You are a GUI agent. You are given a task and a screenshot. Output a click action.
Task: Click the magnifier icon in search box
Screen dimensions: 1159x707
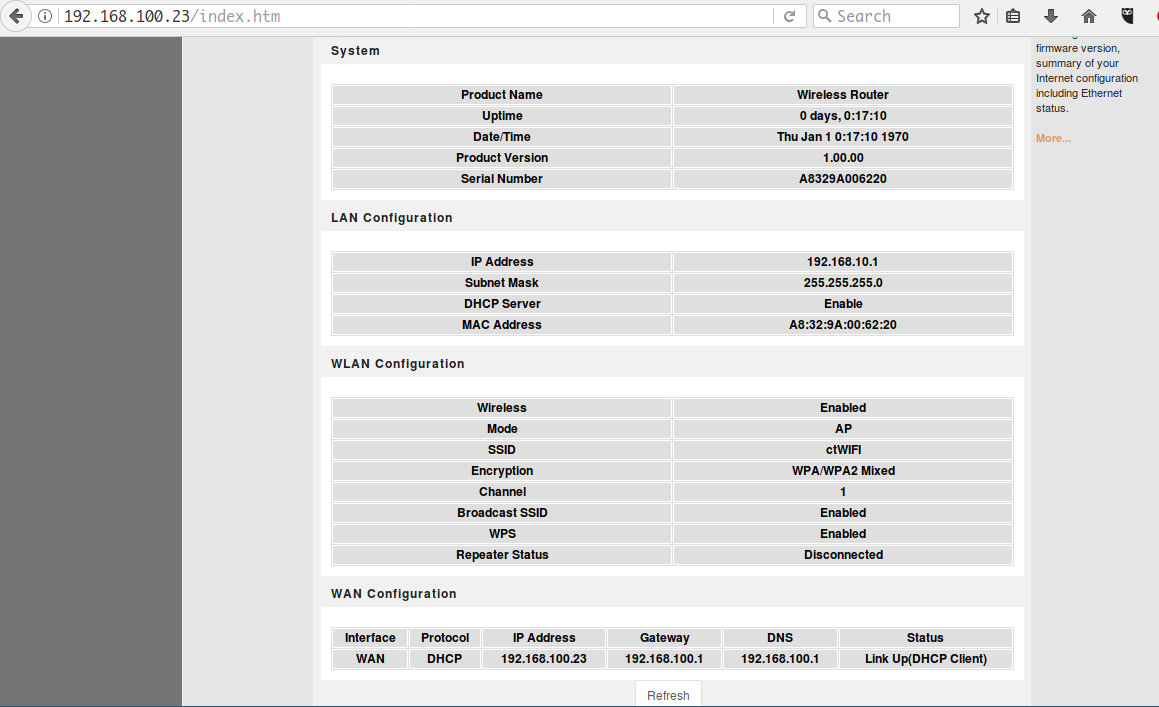coord(825,16)
